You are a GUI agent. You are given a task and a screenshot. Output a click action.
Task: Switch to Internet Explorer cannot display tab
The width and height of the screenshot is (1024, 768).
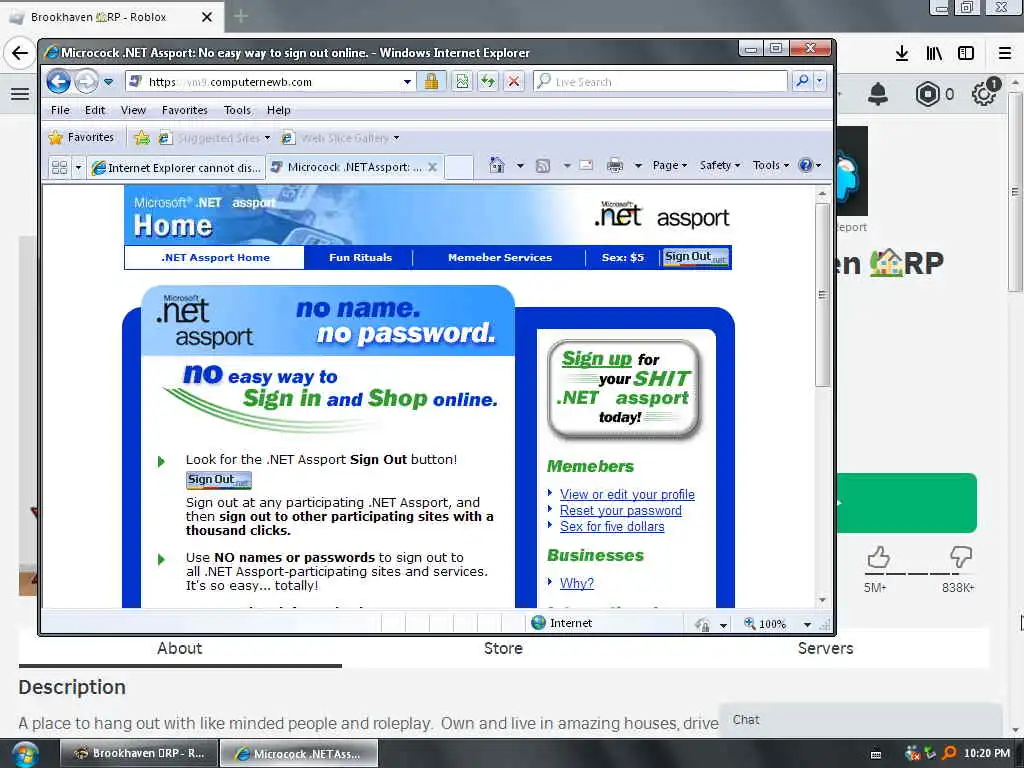(x=176, y=168)
